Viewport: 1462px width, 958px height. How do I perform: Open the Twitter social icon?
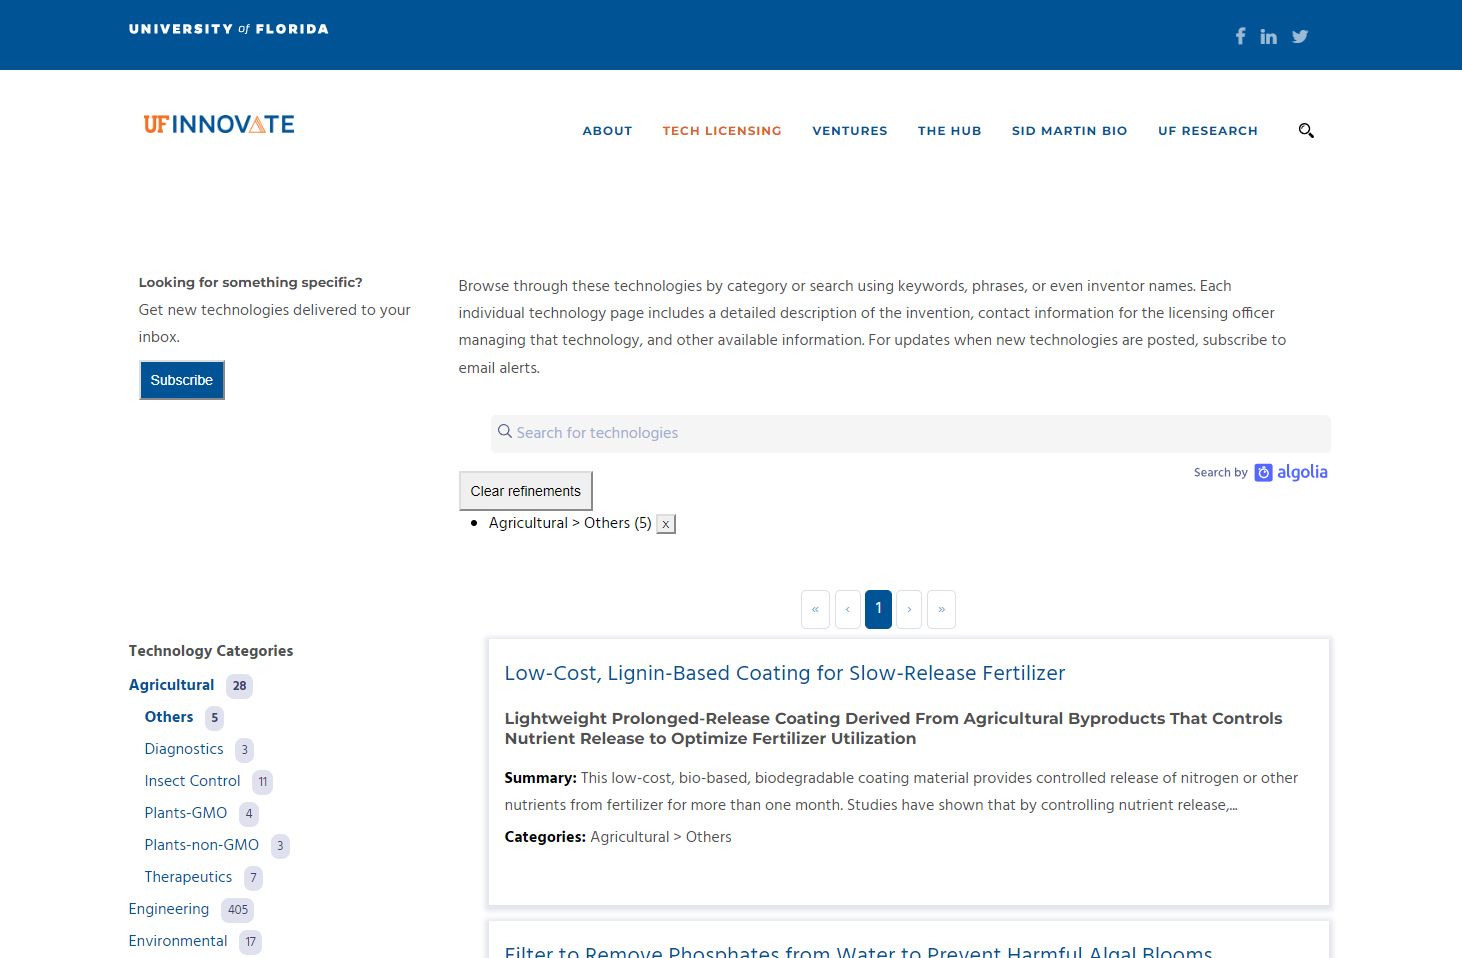(x=1299, y=37)
